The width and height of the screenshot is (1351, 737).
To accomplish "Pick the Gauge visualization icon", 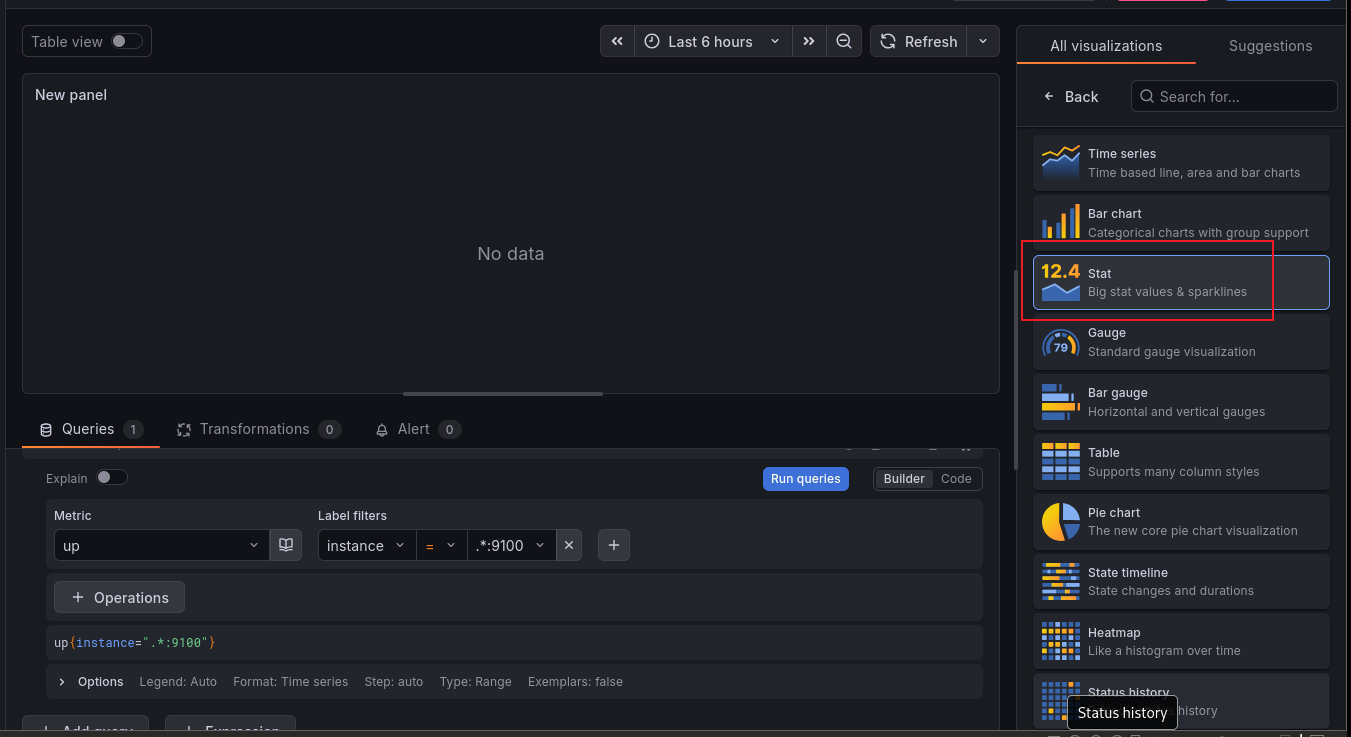I will point(1060,342).
